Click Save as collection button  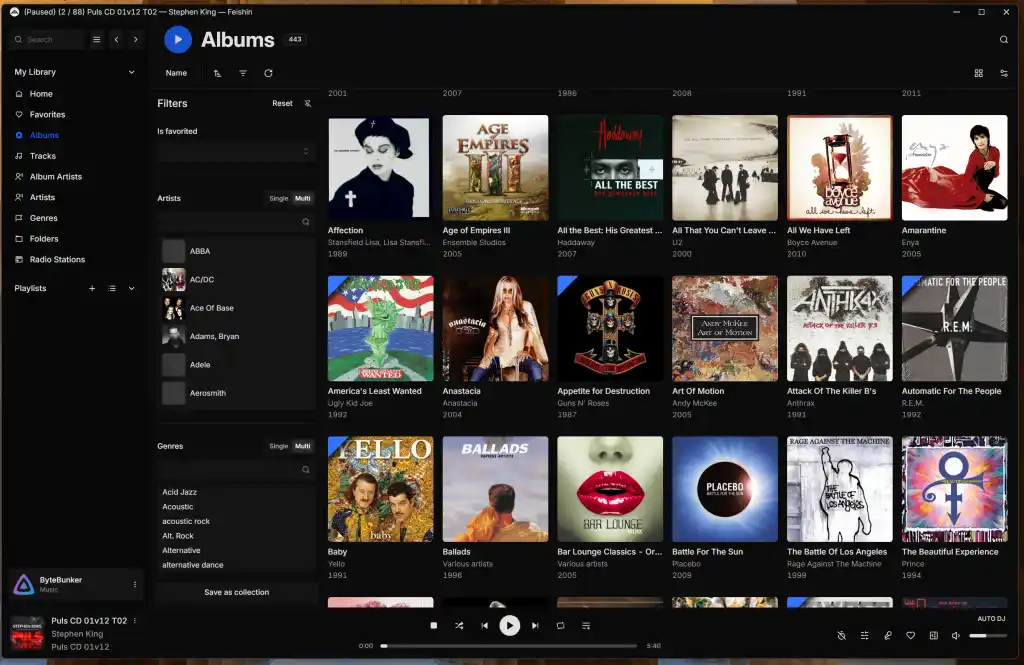pos(236,592)
